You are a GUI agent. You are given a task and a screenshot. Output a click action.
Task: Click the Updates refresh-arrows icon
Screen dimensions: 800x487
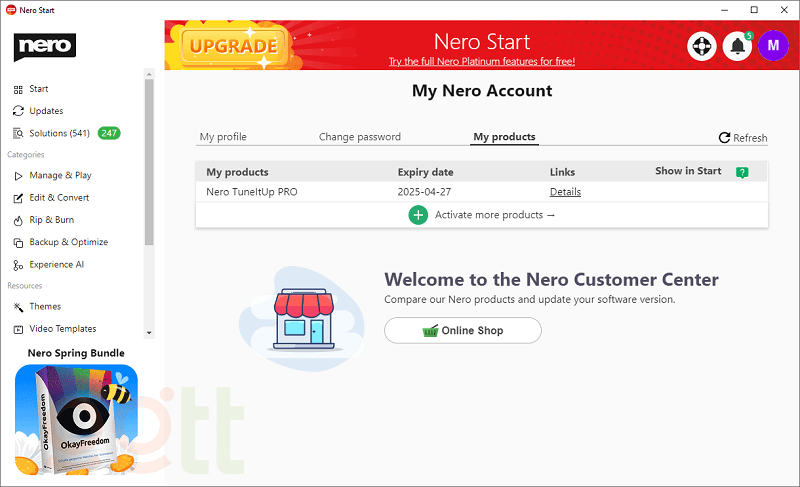(x=18, y=111)
